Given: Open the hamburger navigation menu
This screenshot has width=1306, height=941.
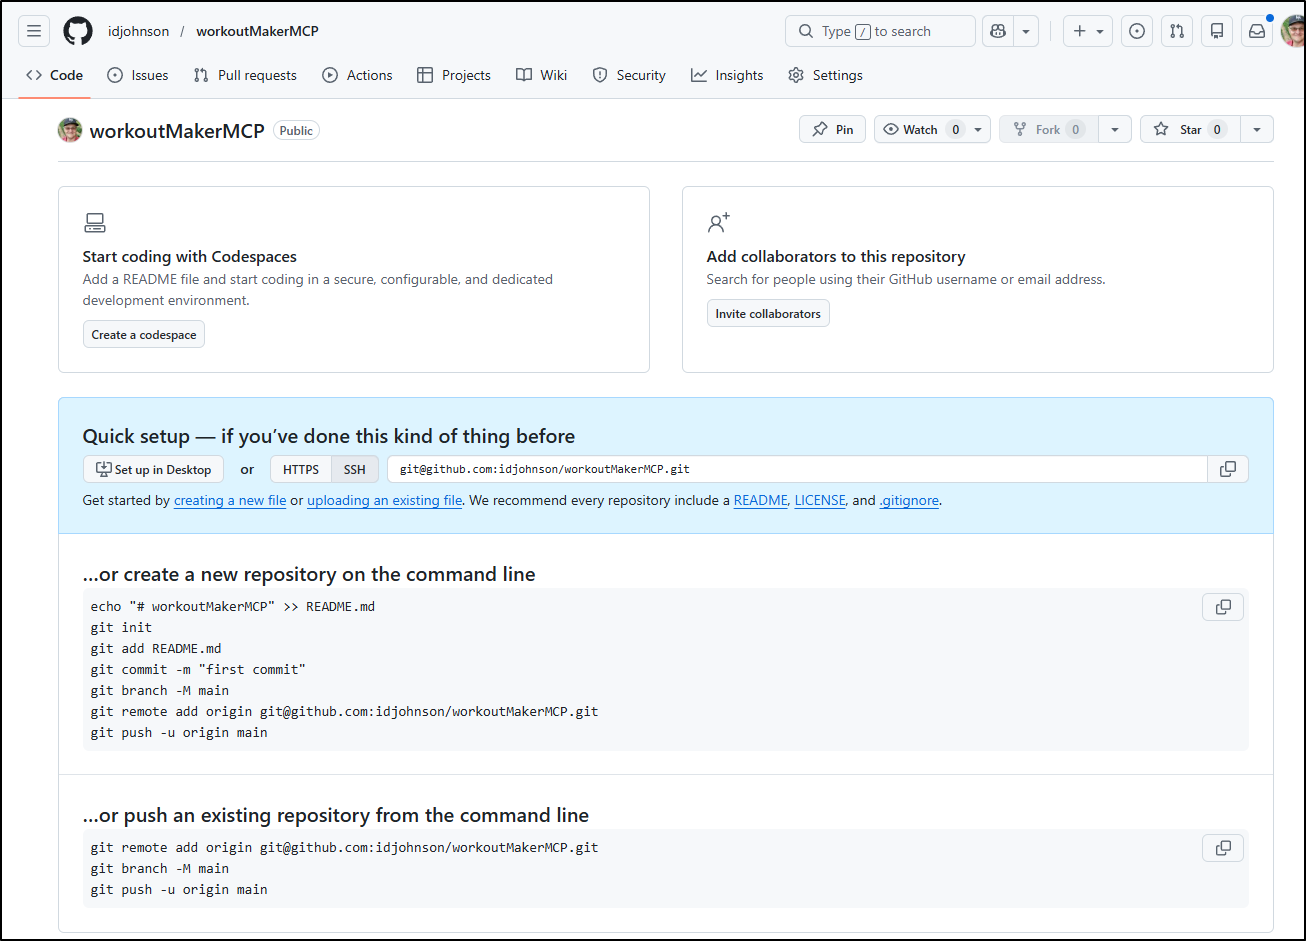Looking at the screenshot, I should [33, 31].
